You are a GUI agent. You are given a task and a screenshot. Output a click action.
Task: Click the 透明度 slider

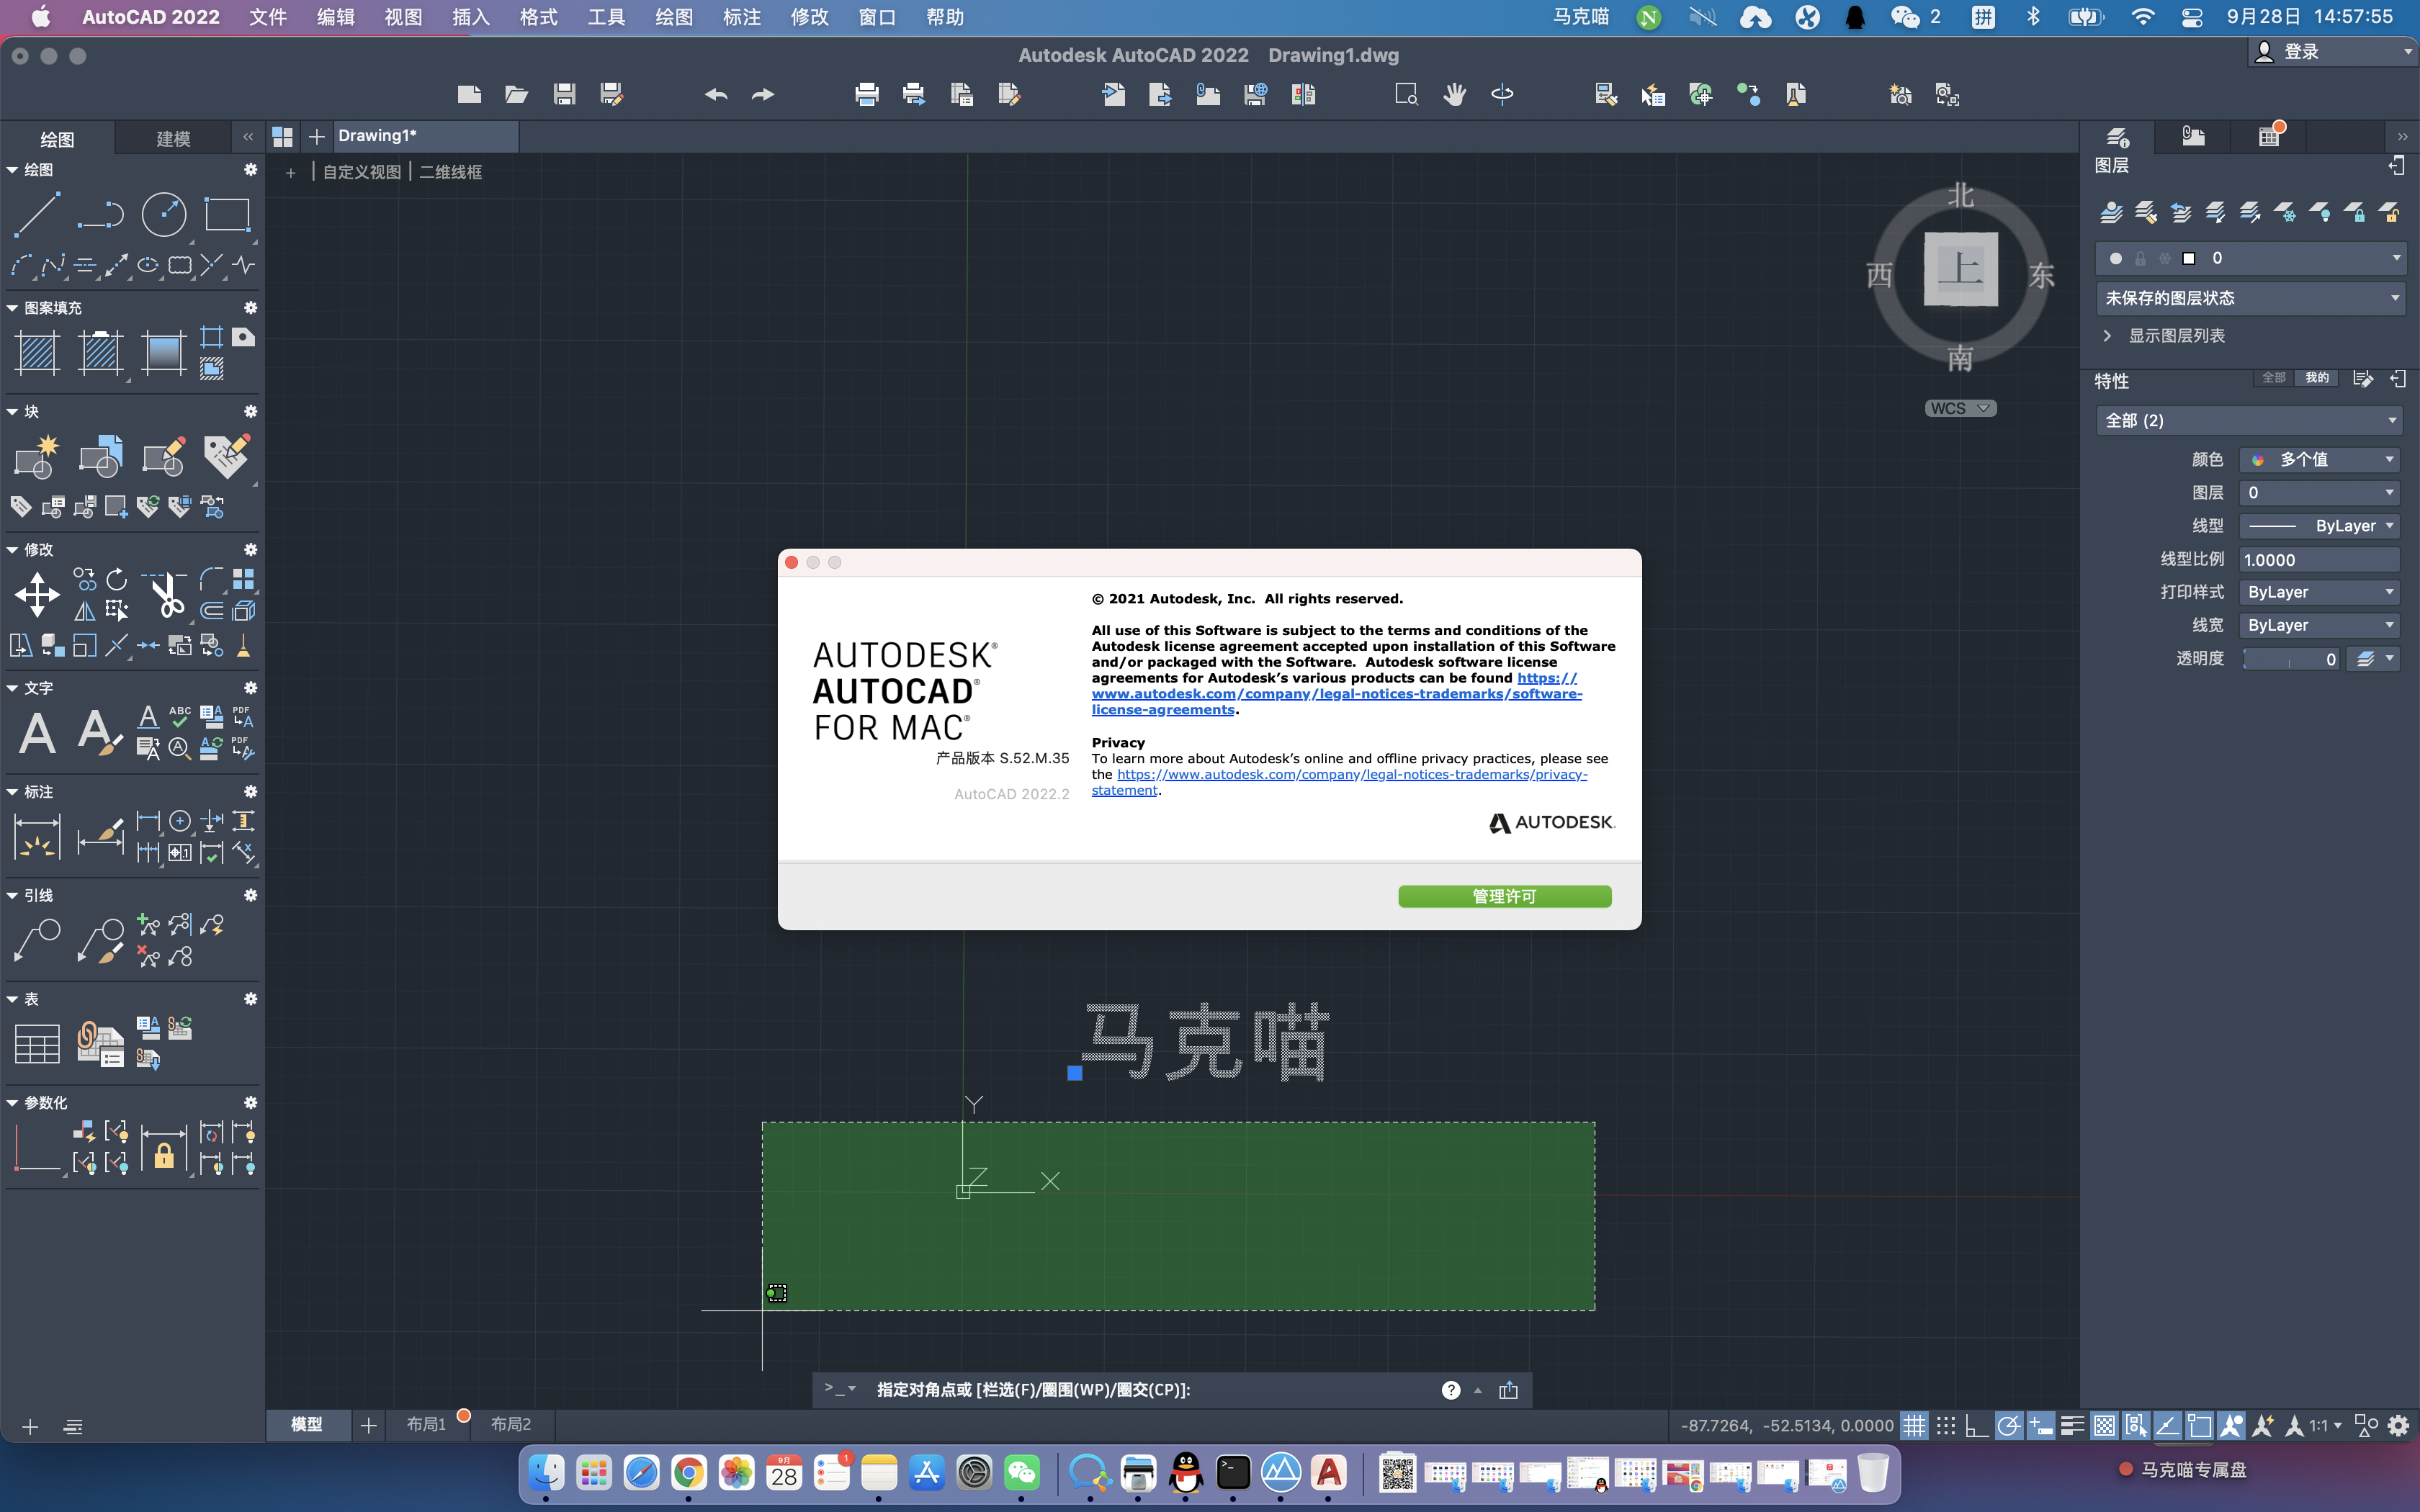point(2289,659)
